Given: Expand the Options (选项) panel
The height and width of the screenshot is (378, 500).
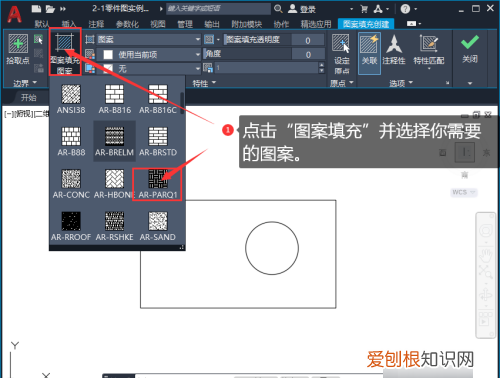Looking at the screenshot, I should click(401, 83).
